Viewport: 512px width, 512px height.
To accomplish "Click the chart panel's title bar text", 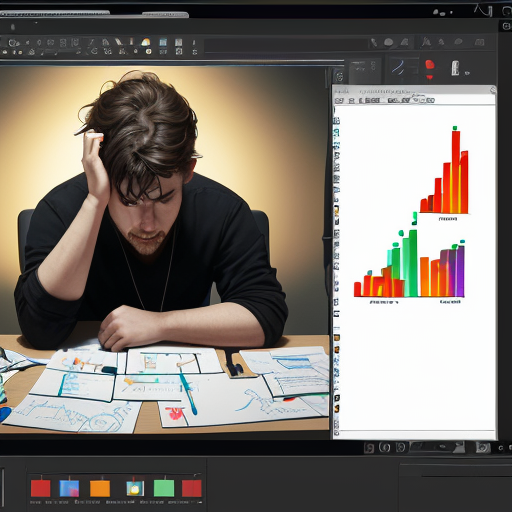I will click(387, 91).
